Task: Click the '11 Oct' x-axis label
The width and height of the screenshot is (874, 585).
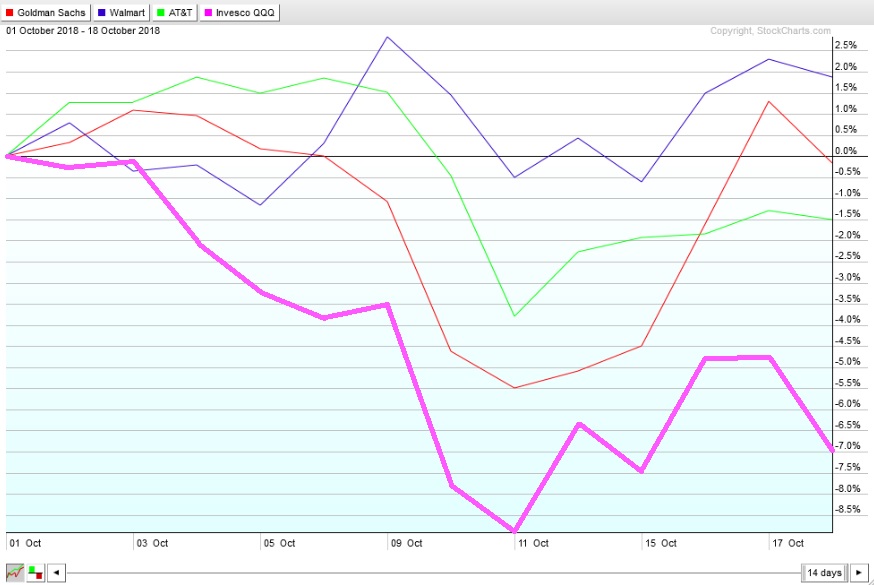Action: tap(533, 543)
